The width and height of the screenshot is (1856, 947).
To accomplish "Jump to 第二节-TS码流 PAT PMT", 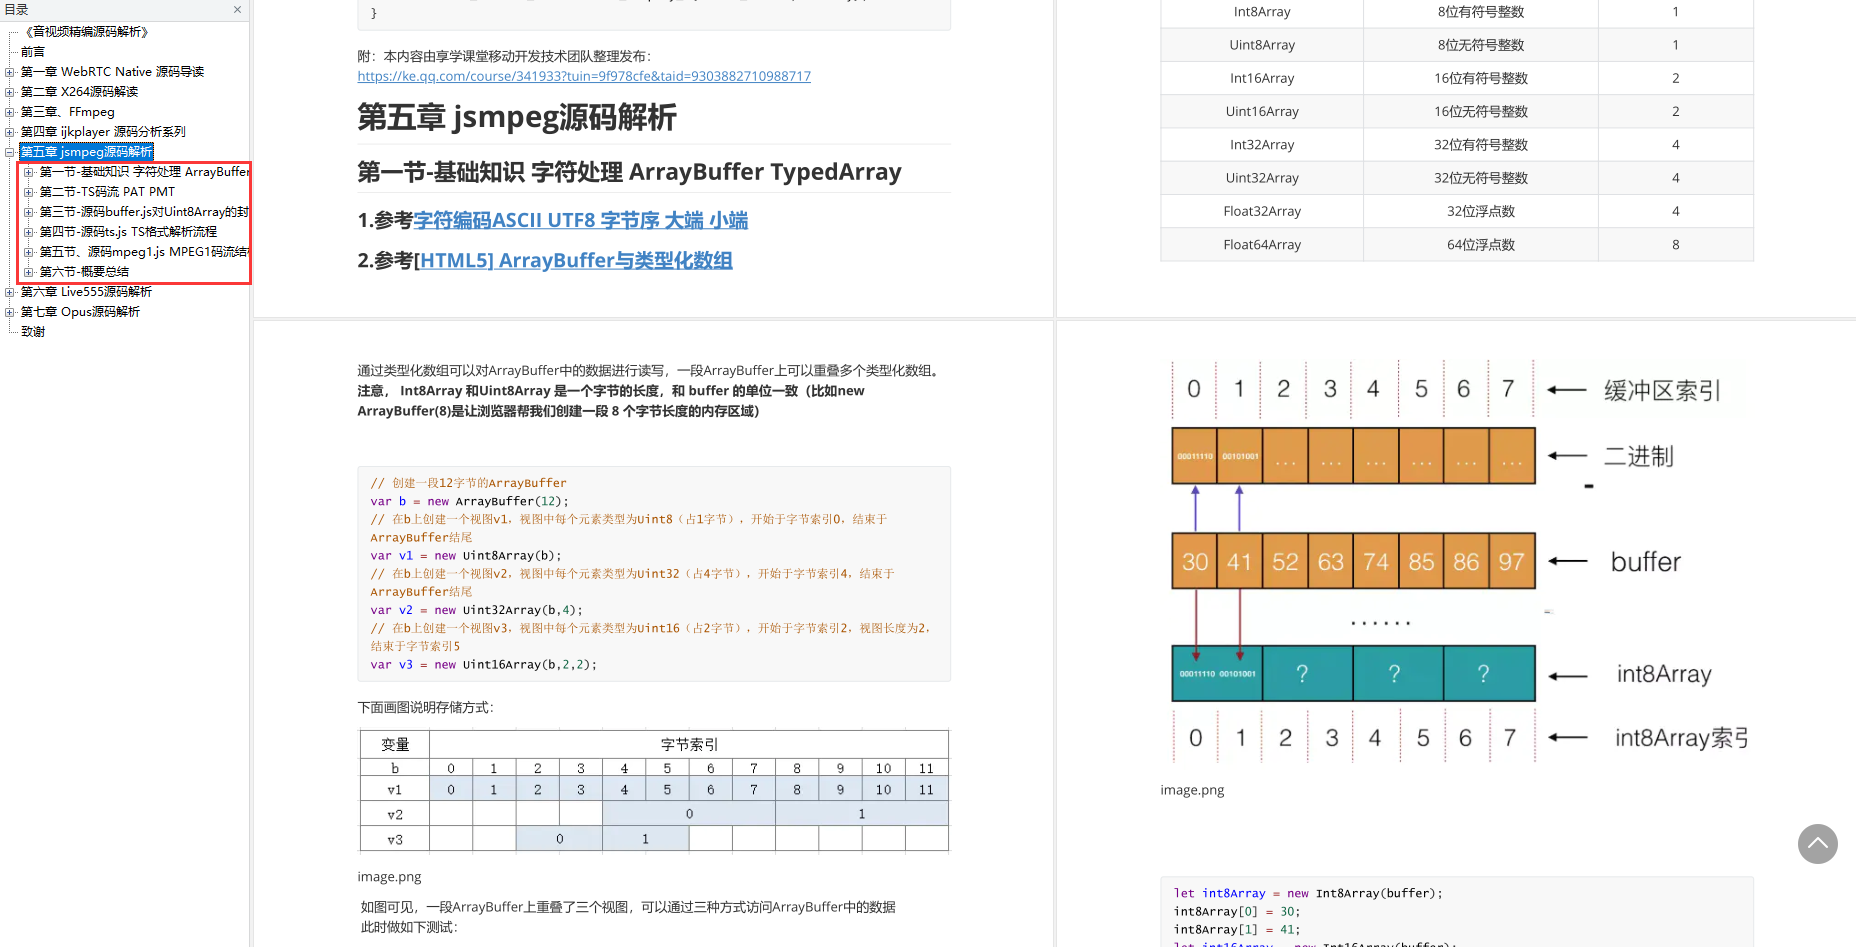I will (x=107, y=192).
